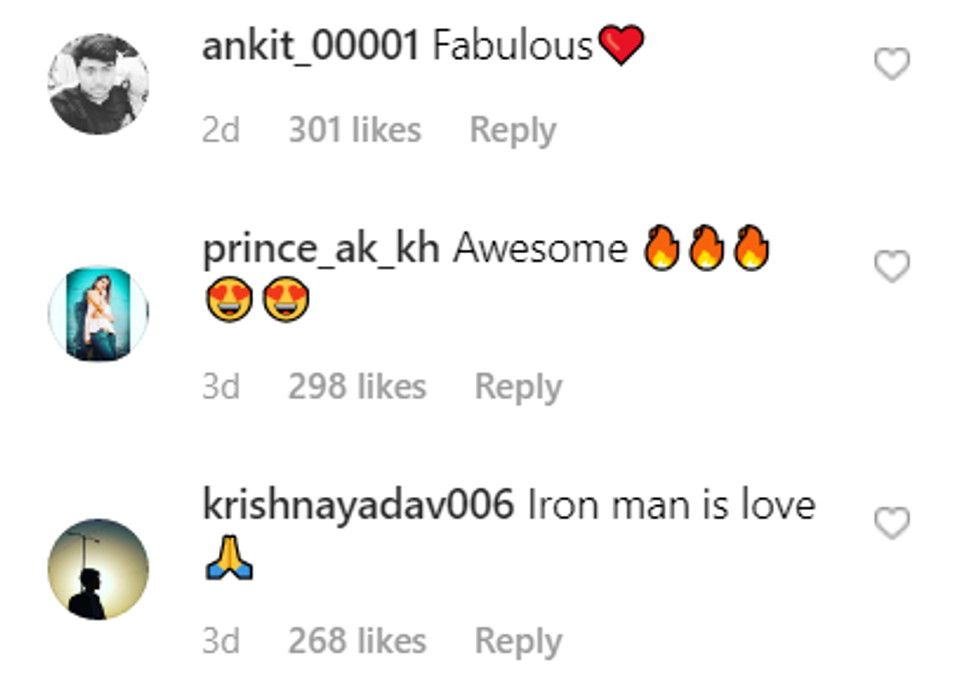
Task: Open the prince_ak_kh username link
Action: (x=320, y=249)
